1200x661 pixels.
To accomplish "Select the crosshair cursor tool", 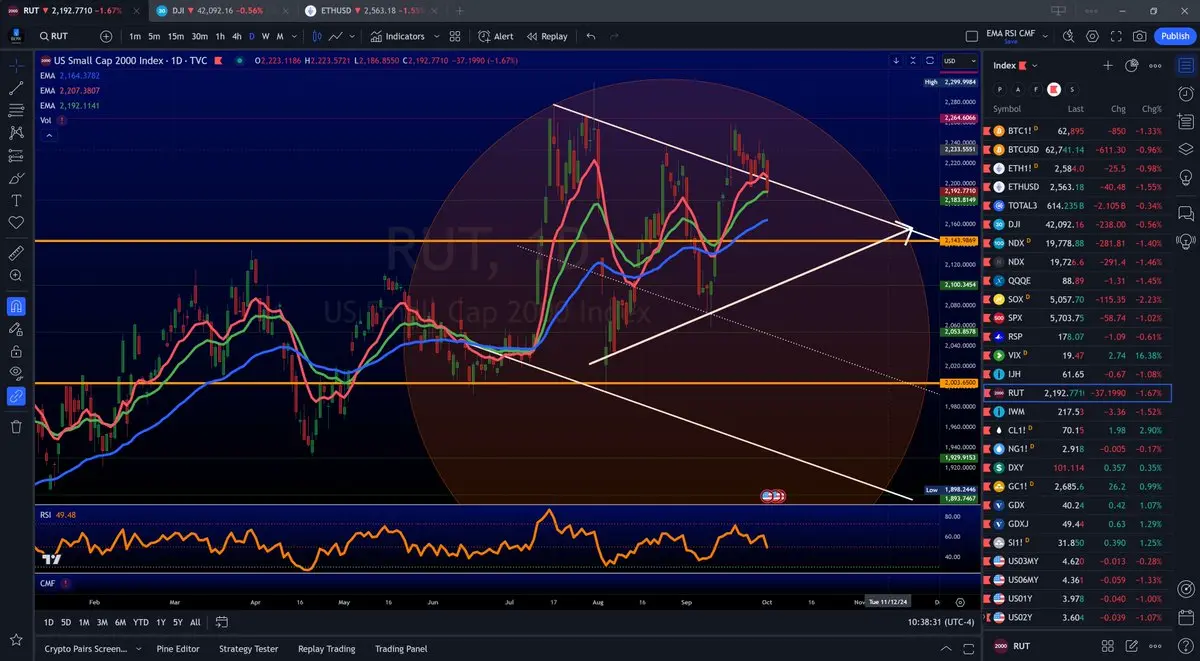I will pyautogui.click(x=16, y=66).
